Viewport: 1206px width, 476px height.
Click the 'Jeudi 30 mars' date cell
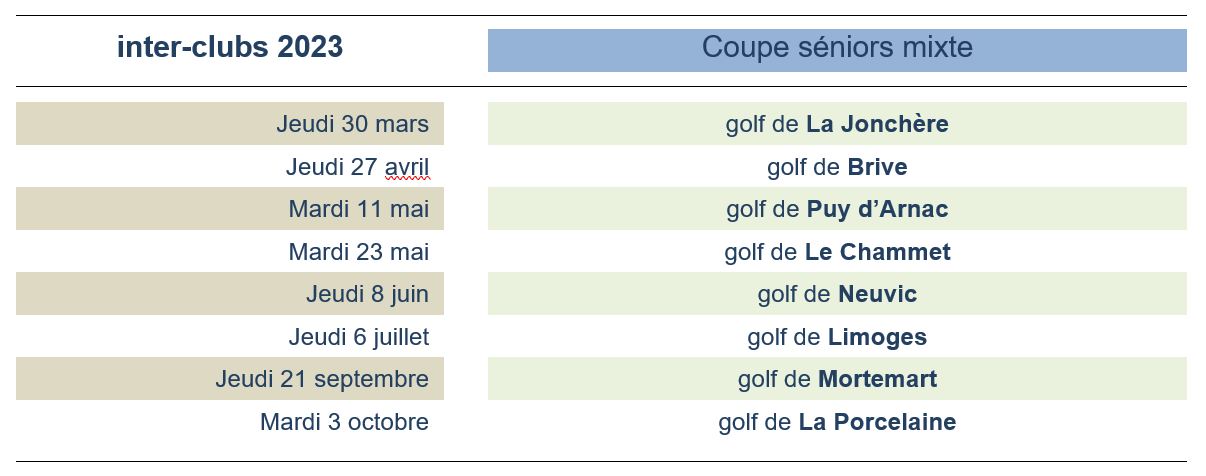point(230,124)
